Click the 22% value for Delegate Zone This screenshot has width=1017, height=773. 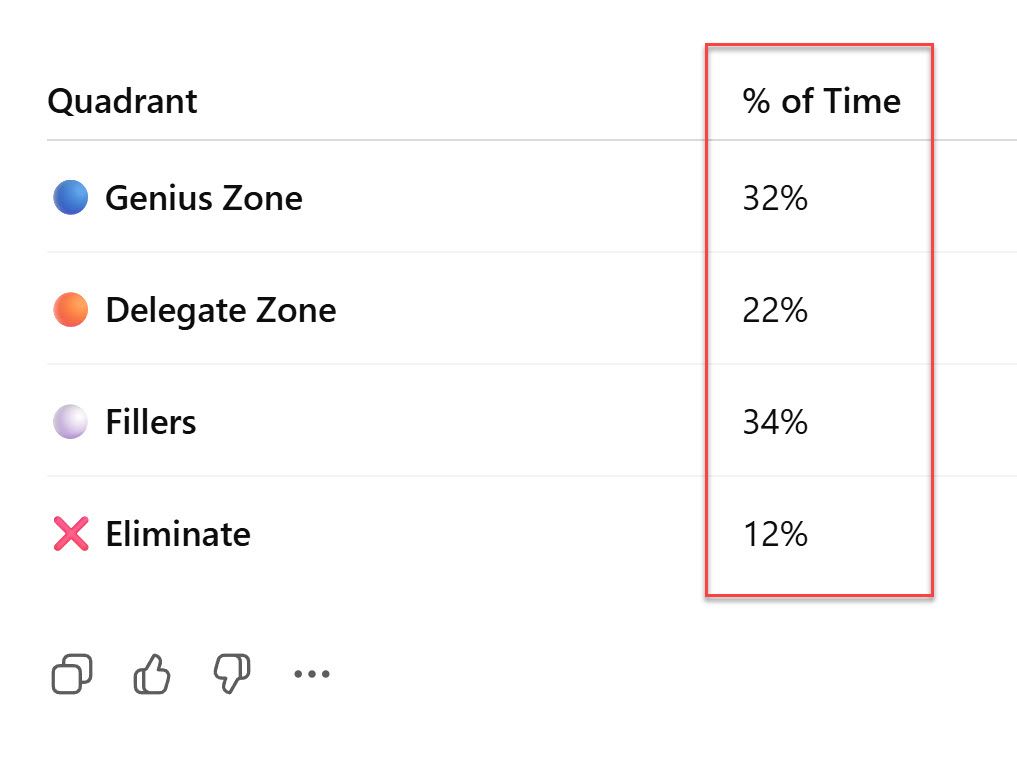coord(775,310)
